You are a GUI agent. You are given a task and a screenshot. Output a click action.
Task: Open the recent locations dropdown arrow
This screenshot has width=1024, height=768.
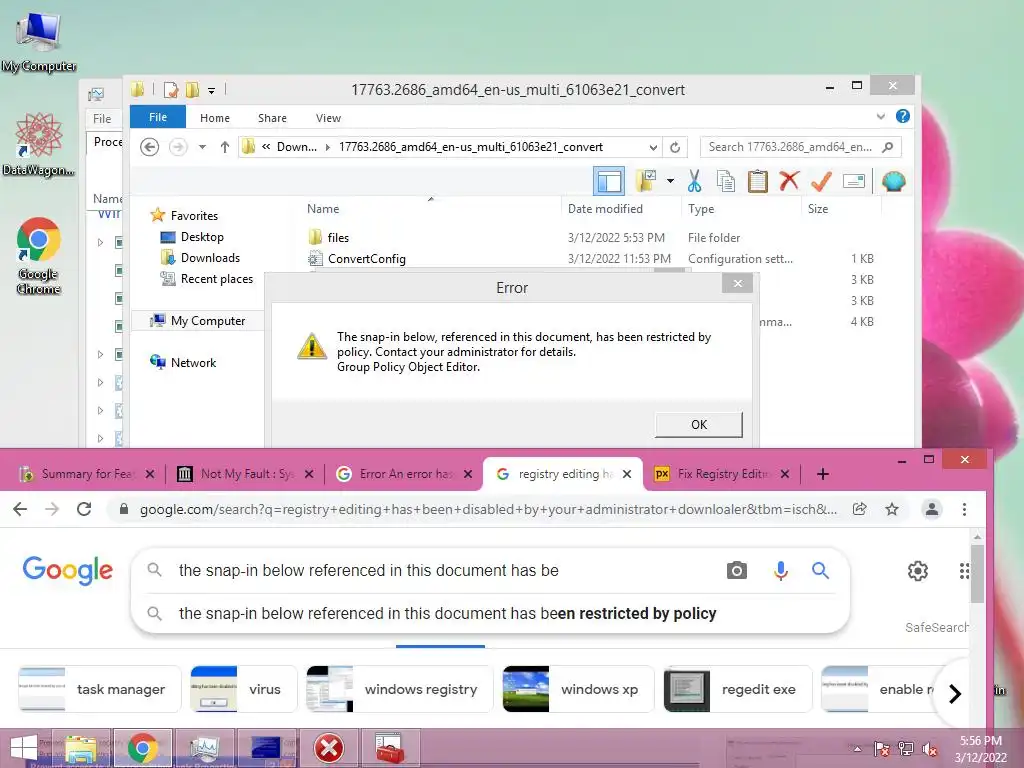pos(202,147)
